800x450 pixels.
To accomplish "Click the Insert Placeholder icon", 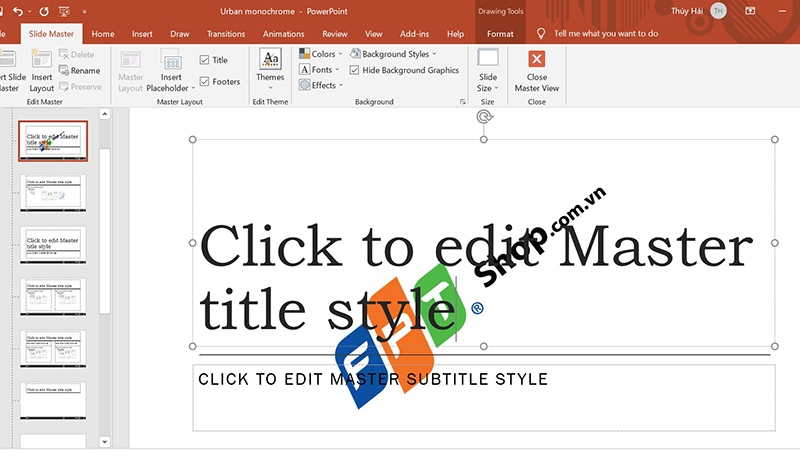I will click(171, 61).
